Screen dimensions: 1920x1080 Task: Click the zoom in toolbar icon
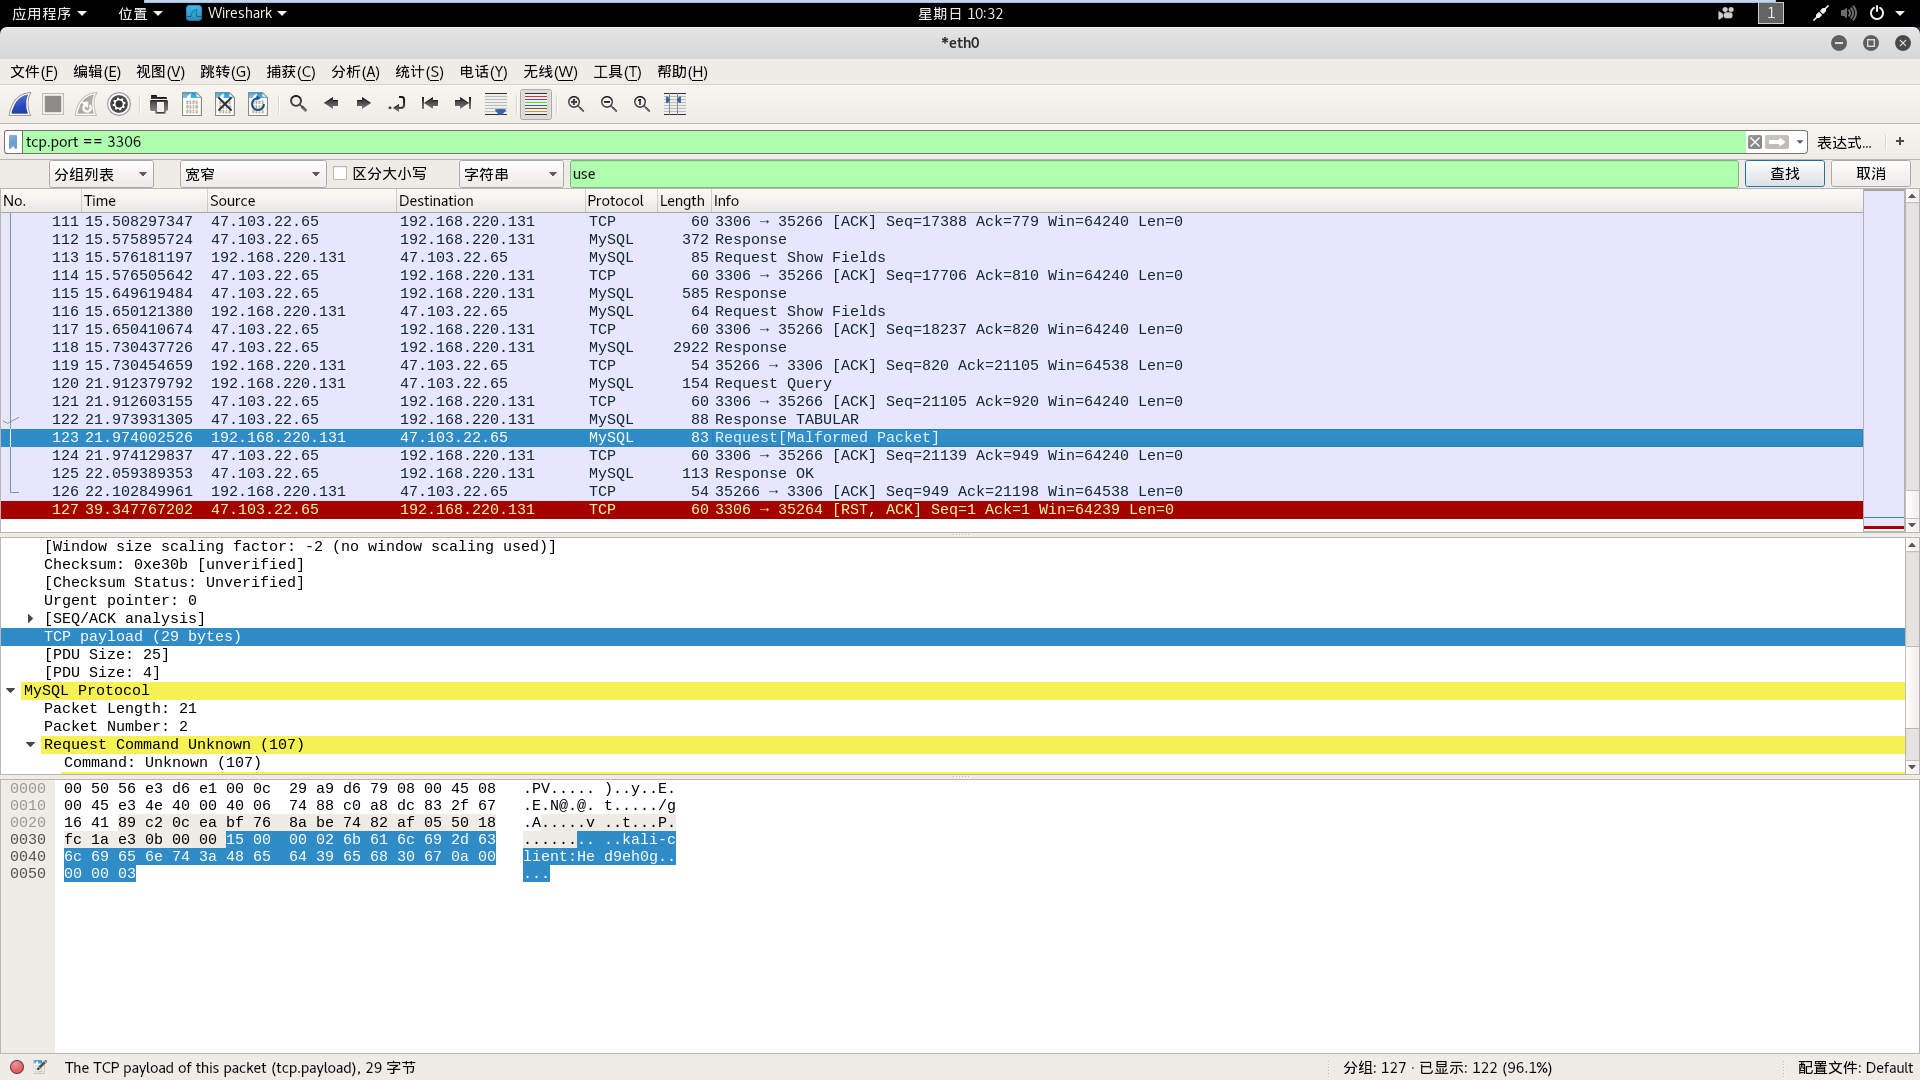click(x=576, y=104)
